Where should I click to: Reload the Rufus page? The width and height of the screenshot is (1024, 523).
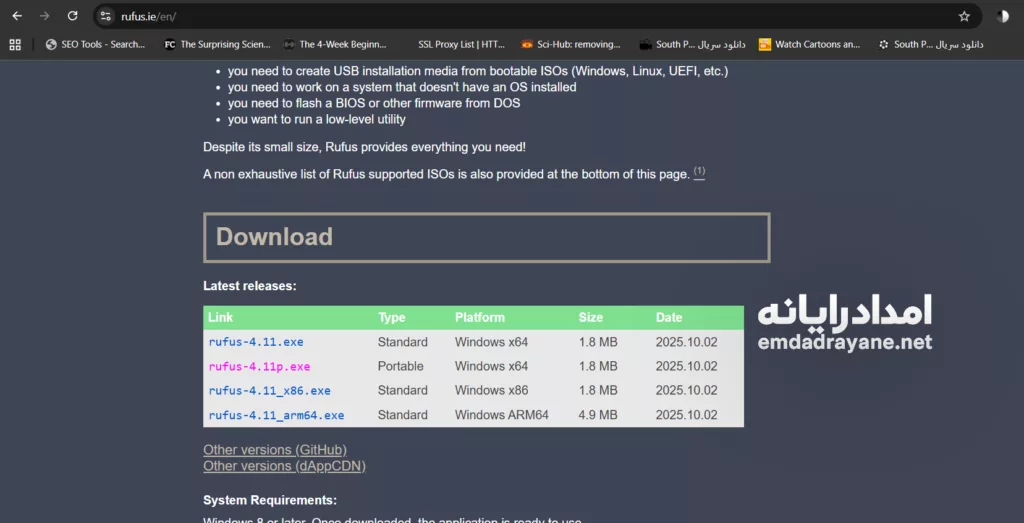pos(72,16)
